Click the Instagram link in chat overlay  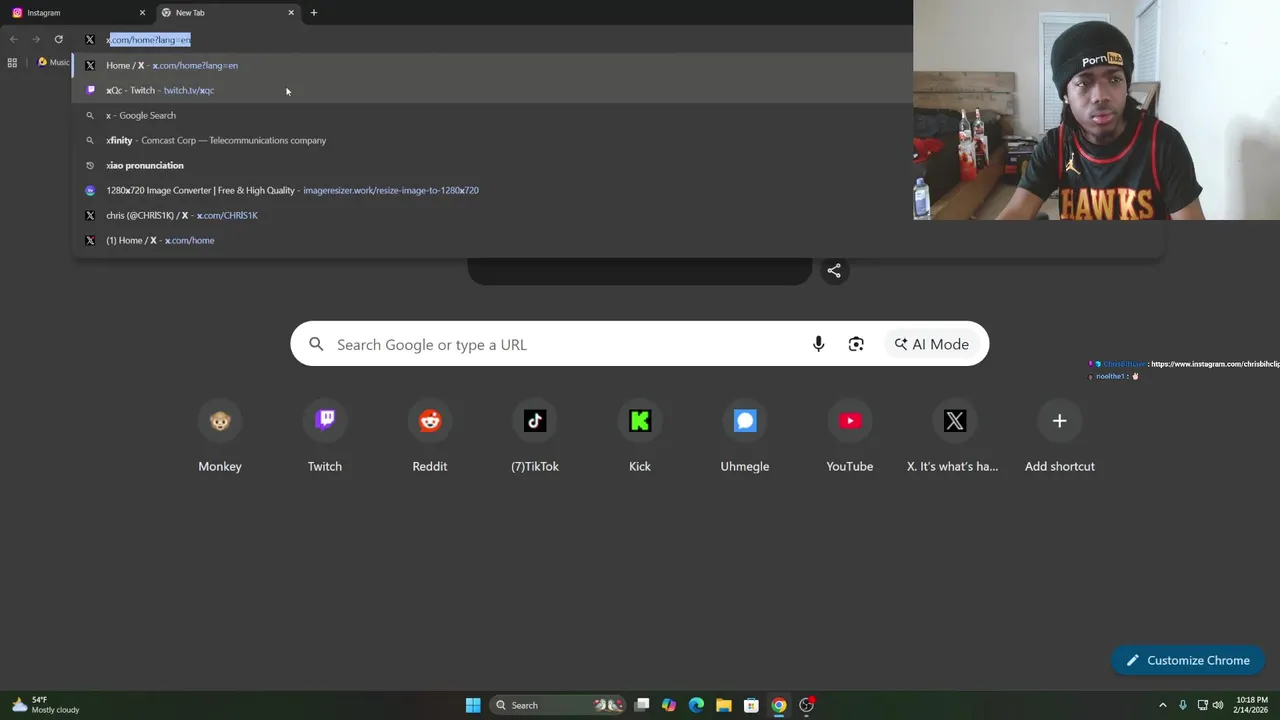[1215, 364]
